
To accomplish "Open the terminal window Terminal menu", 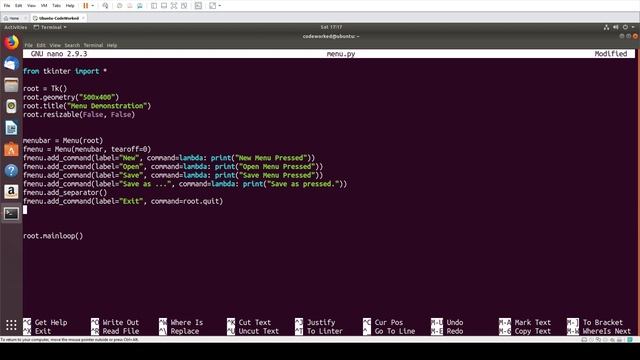I will coord(93,45).
